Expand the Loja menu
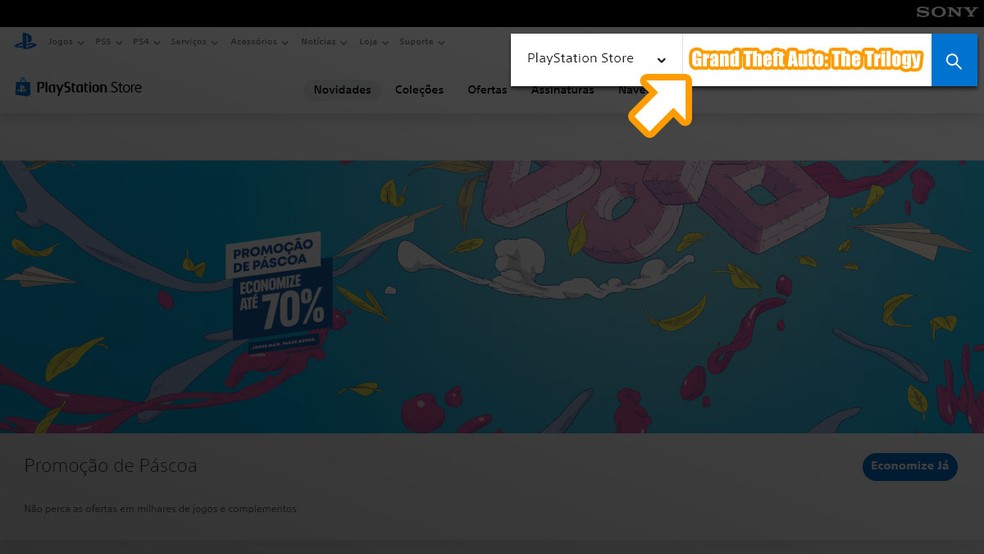984x554 pixels. coord(374,42)
